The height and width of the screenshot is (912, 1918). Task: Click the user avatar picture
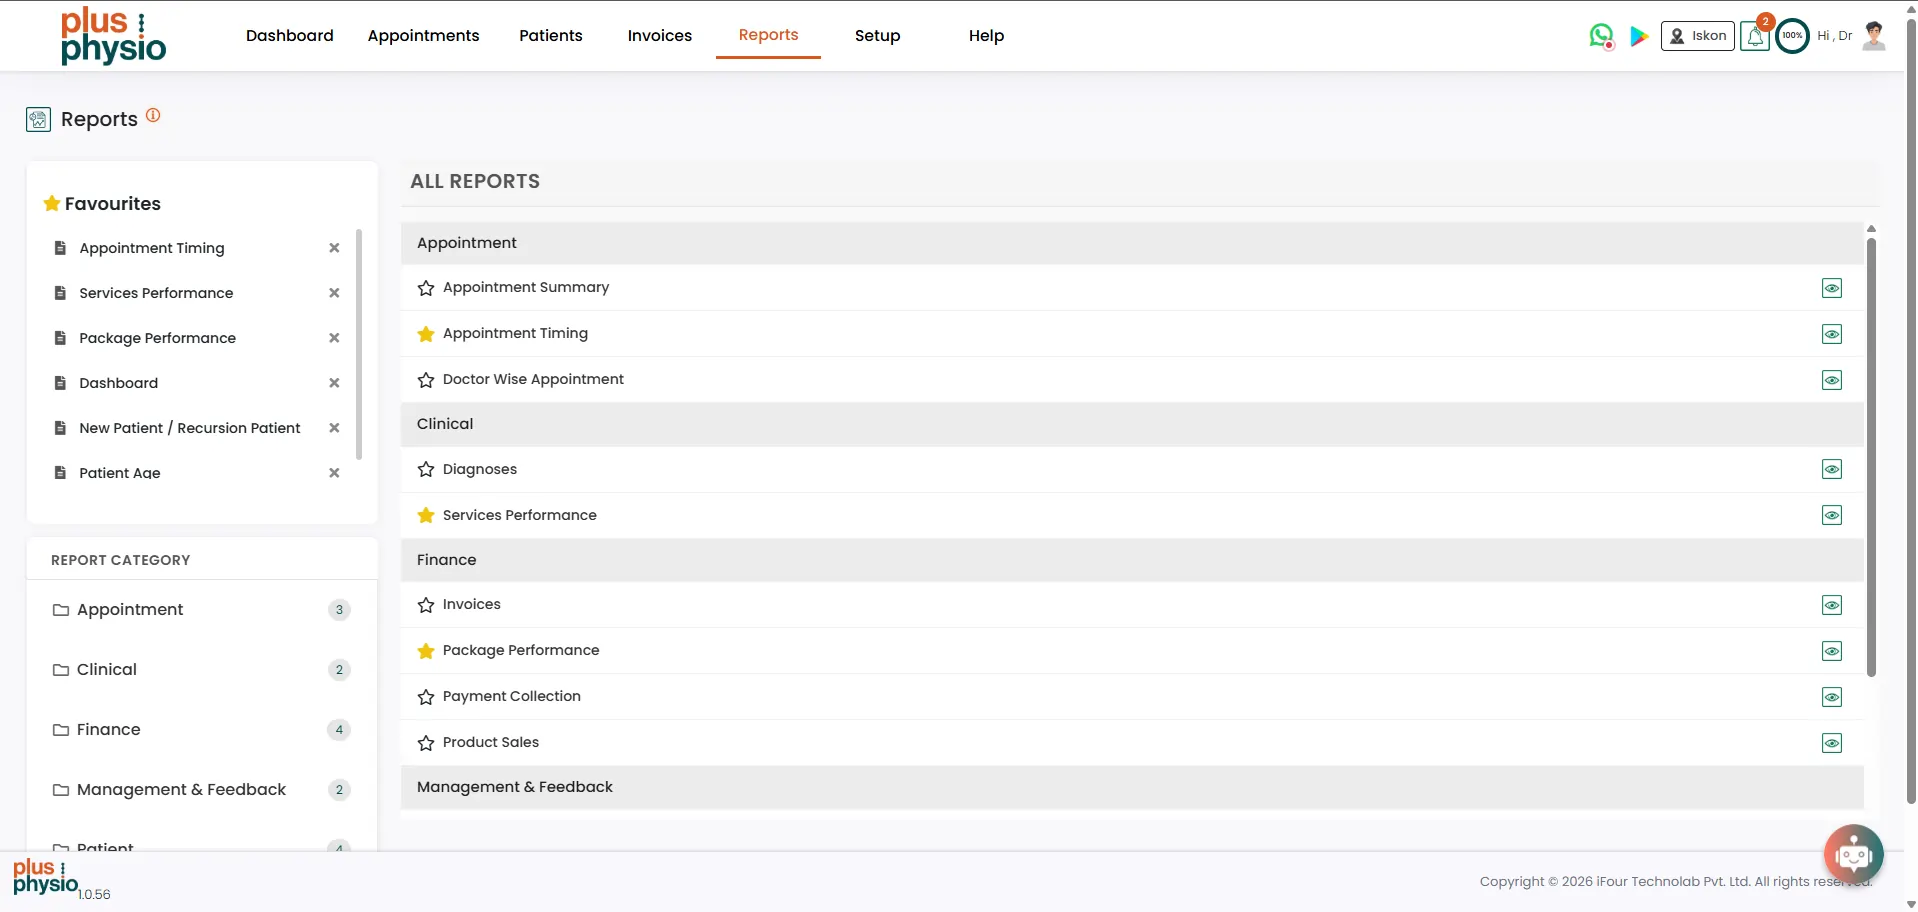(1874, 36)
